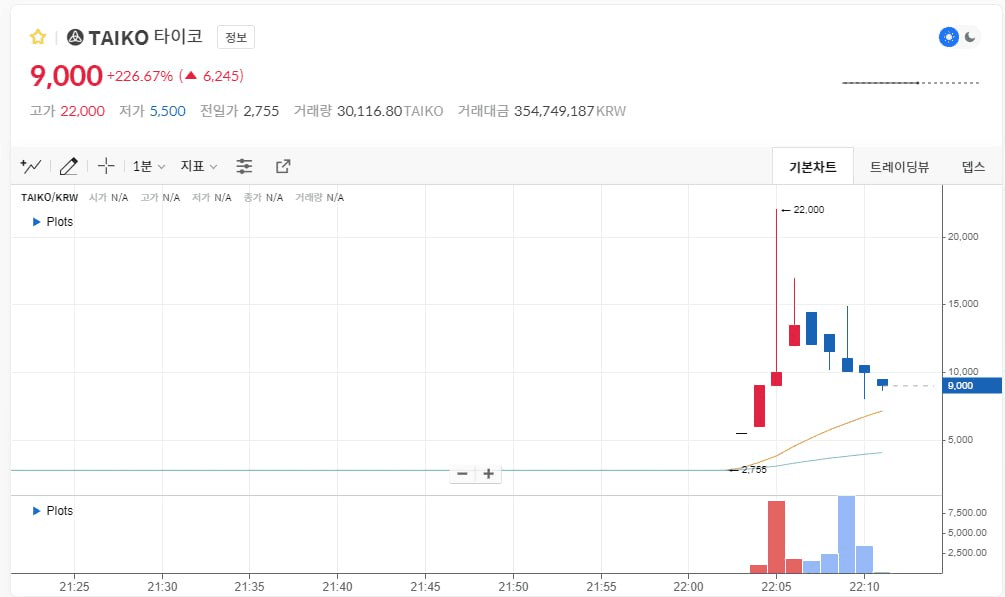Image resolution: width=1005 pixels, height=597 pixels.
Task: Expand Plots in the volume pane
Action: pos(53,511)
